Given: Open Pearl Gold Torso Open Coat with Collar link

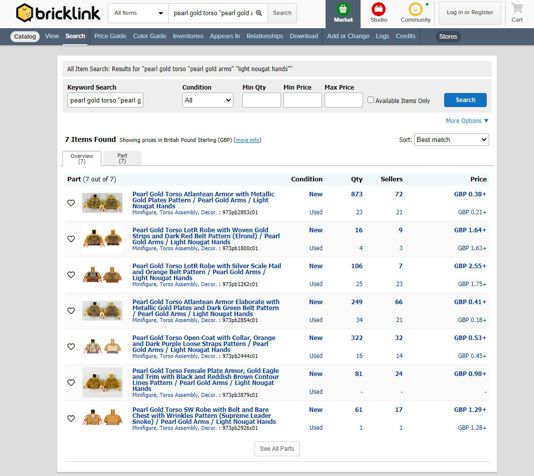Looking at the screenshot, I should [x=204, y=344].
